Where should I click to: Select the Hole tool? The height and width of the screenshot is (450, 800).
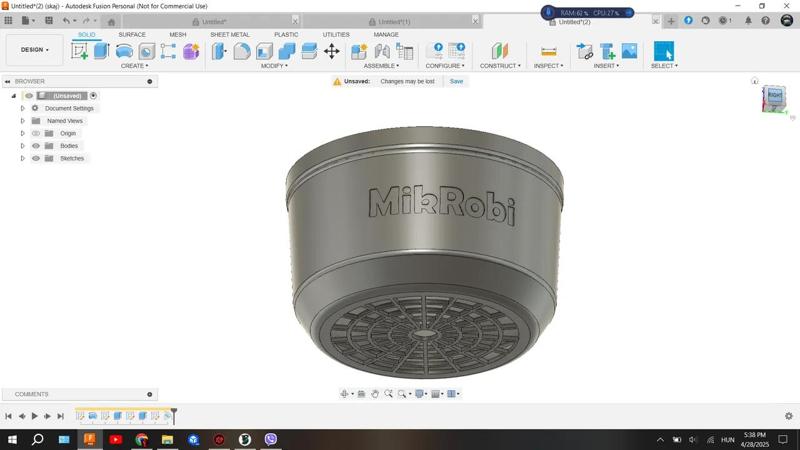tap(146, 52)
